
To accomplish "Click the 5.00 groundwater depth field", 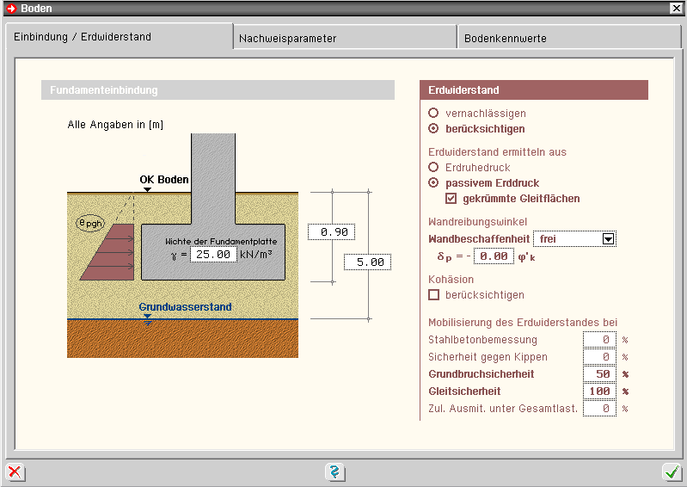I will point(365,263).
